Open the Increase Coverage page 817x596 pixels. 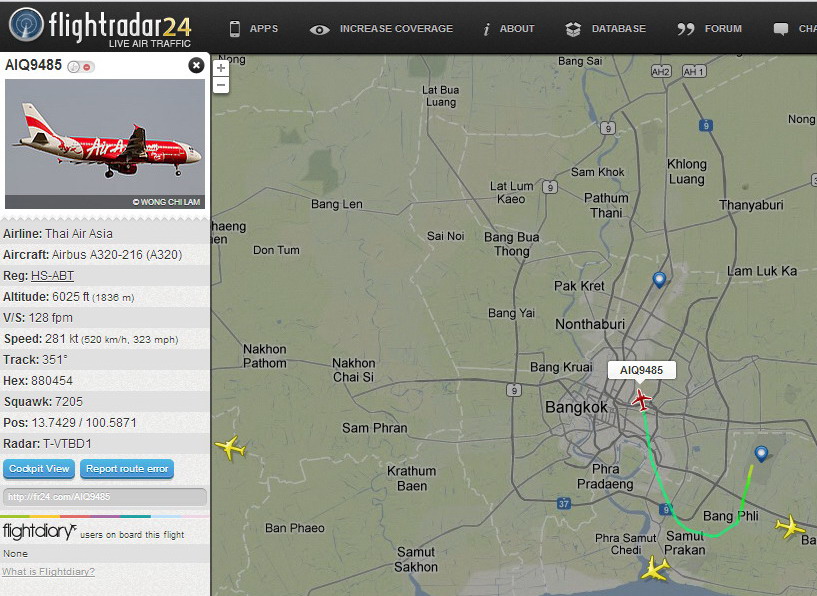pos(381,29)
